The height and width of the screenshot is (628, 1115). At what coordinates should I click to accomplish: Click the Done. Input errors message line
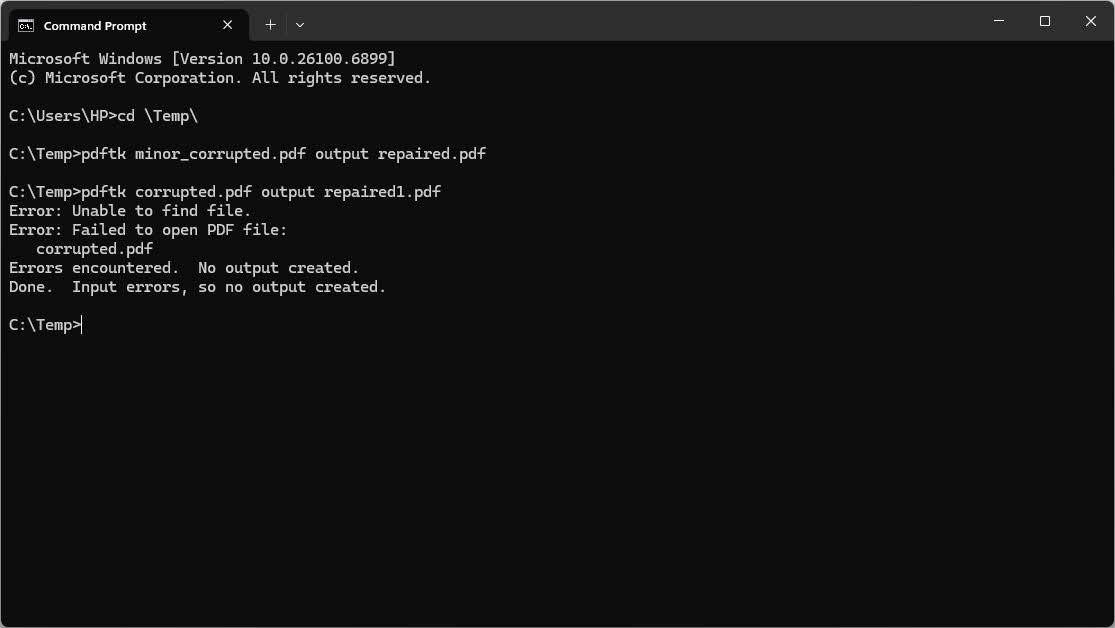(197, 286)
